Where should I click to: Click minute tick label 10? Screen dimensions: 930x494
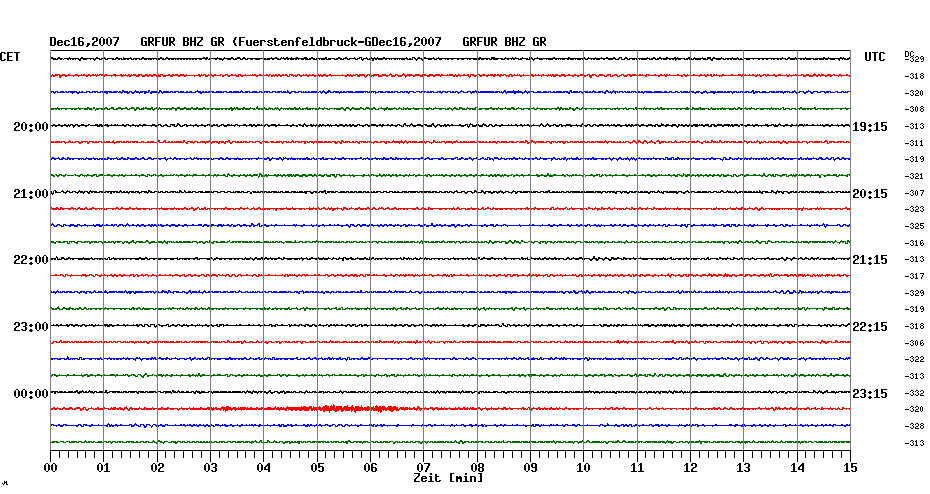click(x=584, y=468)
